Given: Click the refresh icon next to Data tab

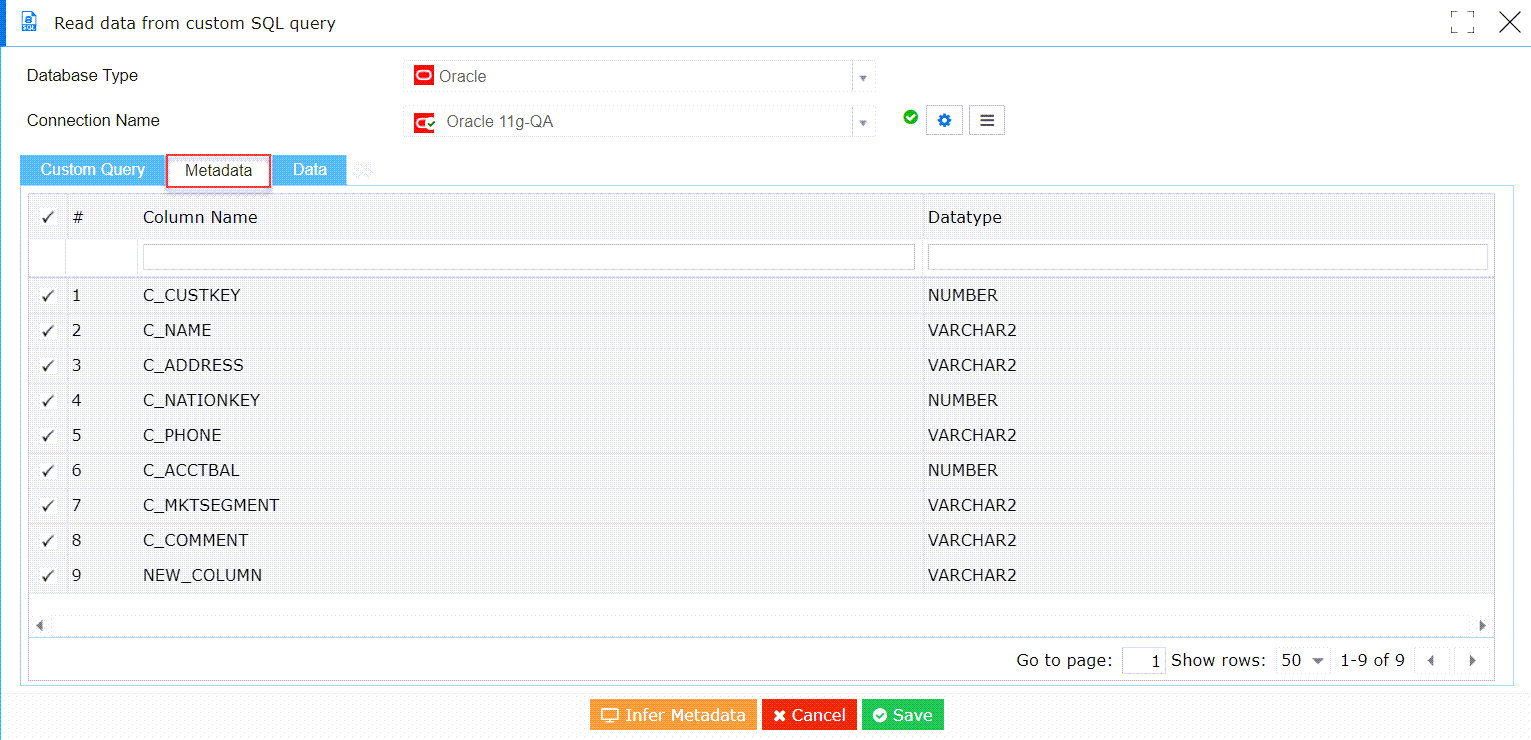Looking at the screenshot, I should click(362, 170).
